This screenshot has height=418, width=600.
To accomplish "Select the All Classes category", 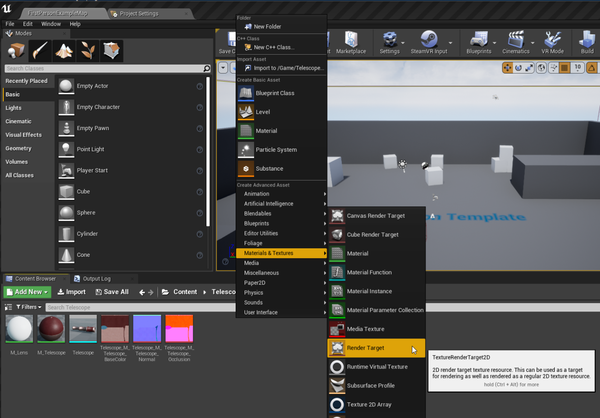I will [20, 175].
